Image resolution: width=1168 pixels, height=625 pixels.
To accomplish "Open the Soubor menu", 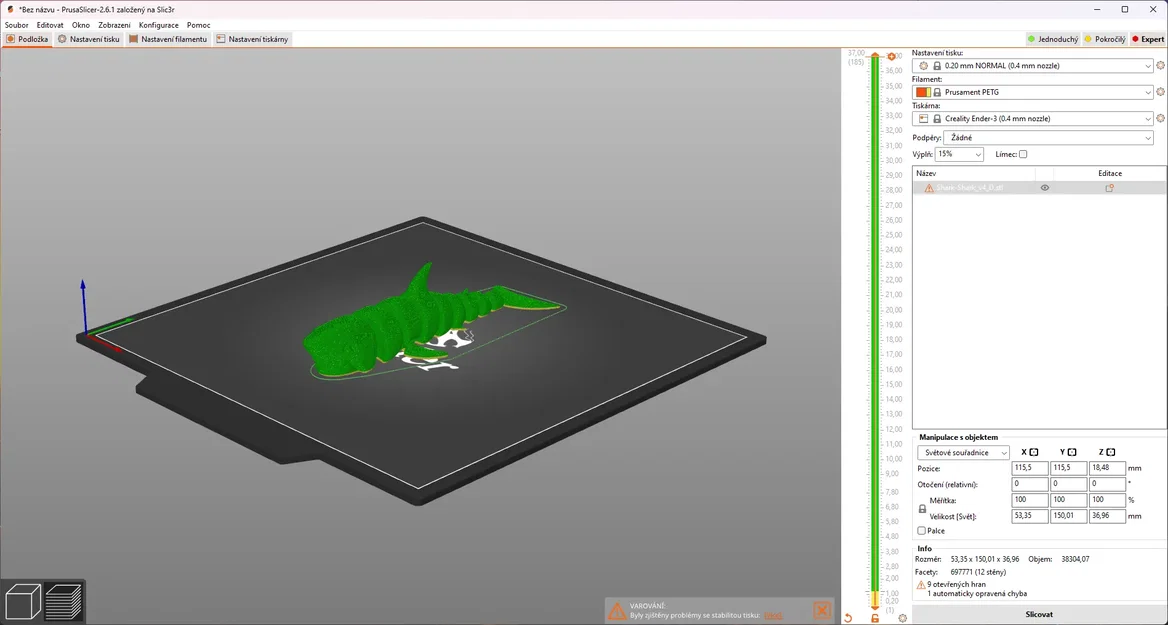I will point(16,25).
